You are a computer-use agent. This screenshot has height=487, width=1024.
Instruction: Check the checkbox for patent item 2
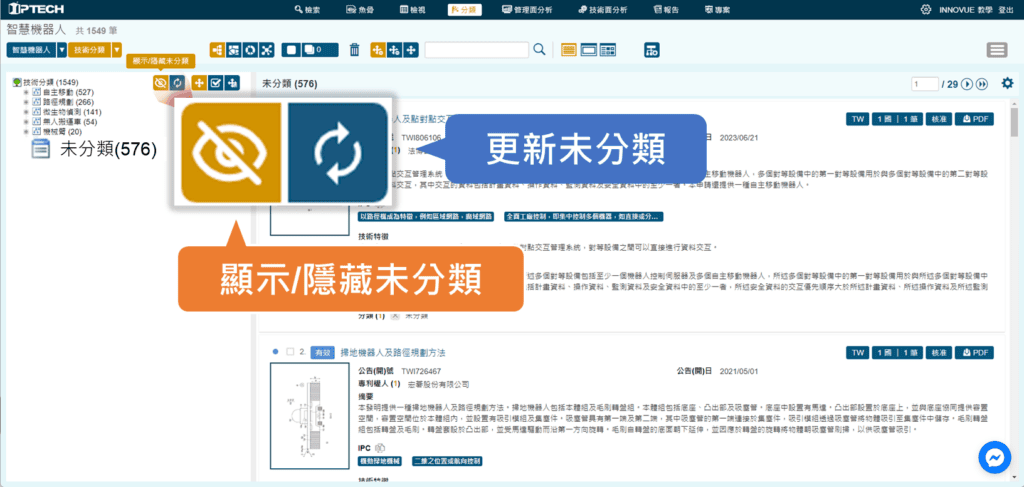click(290, 352)
